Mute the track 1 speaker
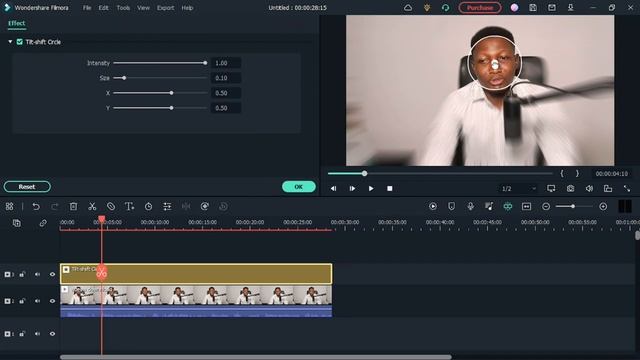This screenshot has height=360, width=640. [37, 333]
